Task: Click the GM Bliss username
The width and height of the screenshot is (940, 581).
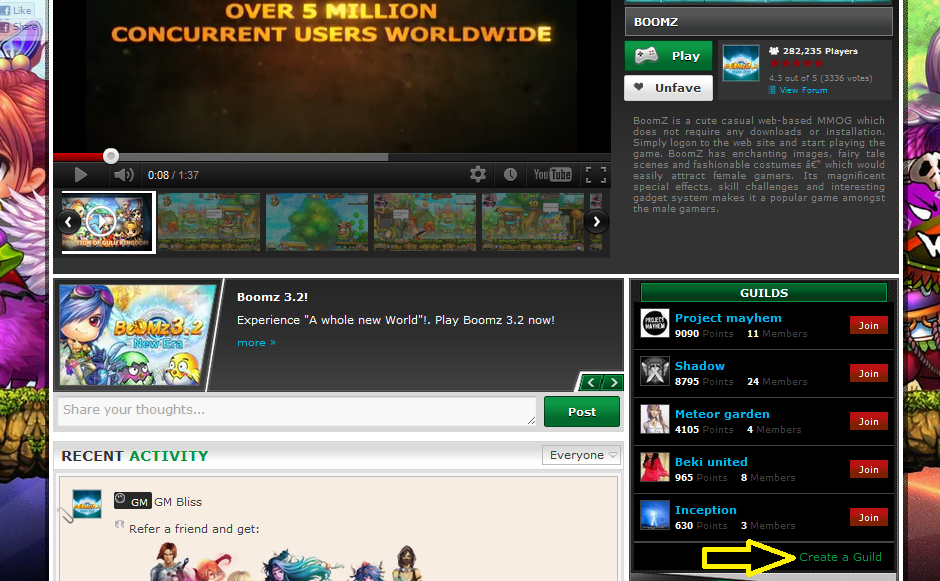Action: [x=178, y=502]
